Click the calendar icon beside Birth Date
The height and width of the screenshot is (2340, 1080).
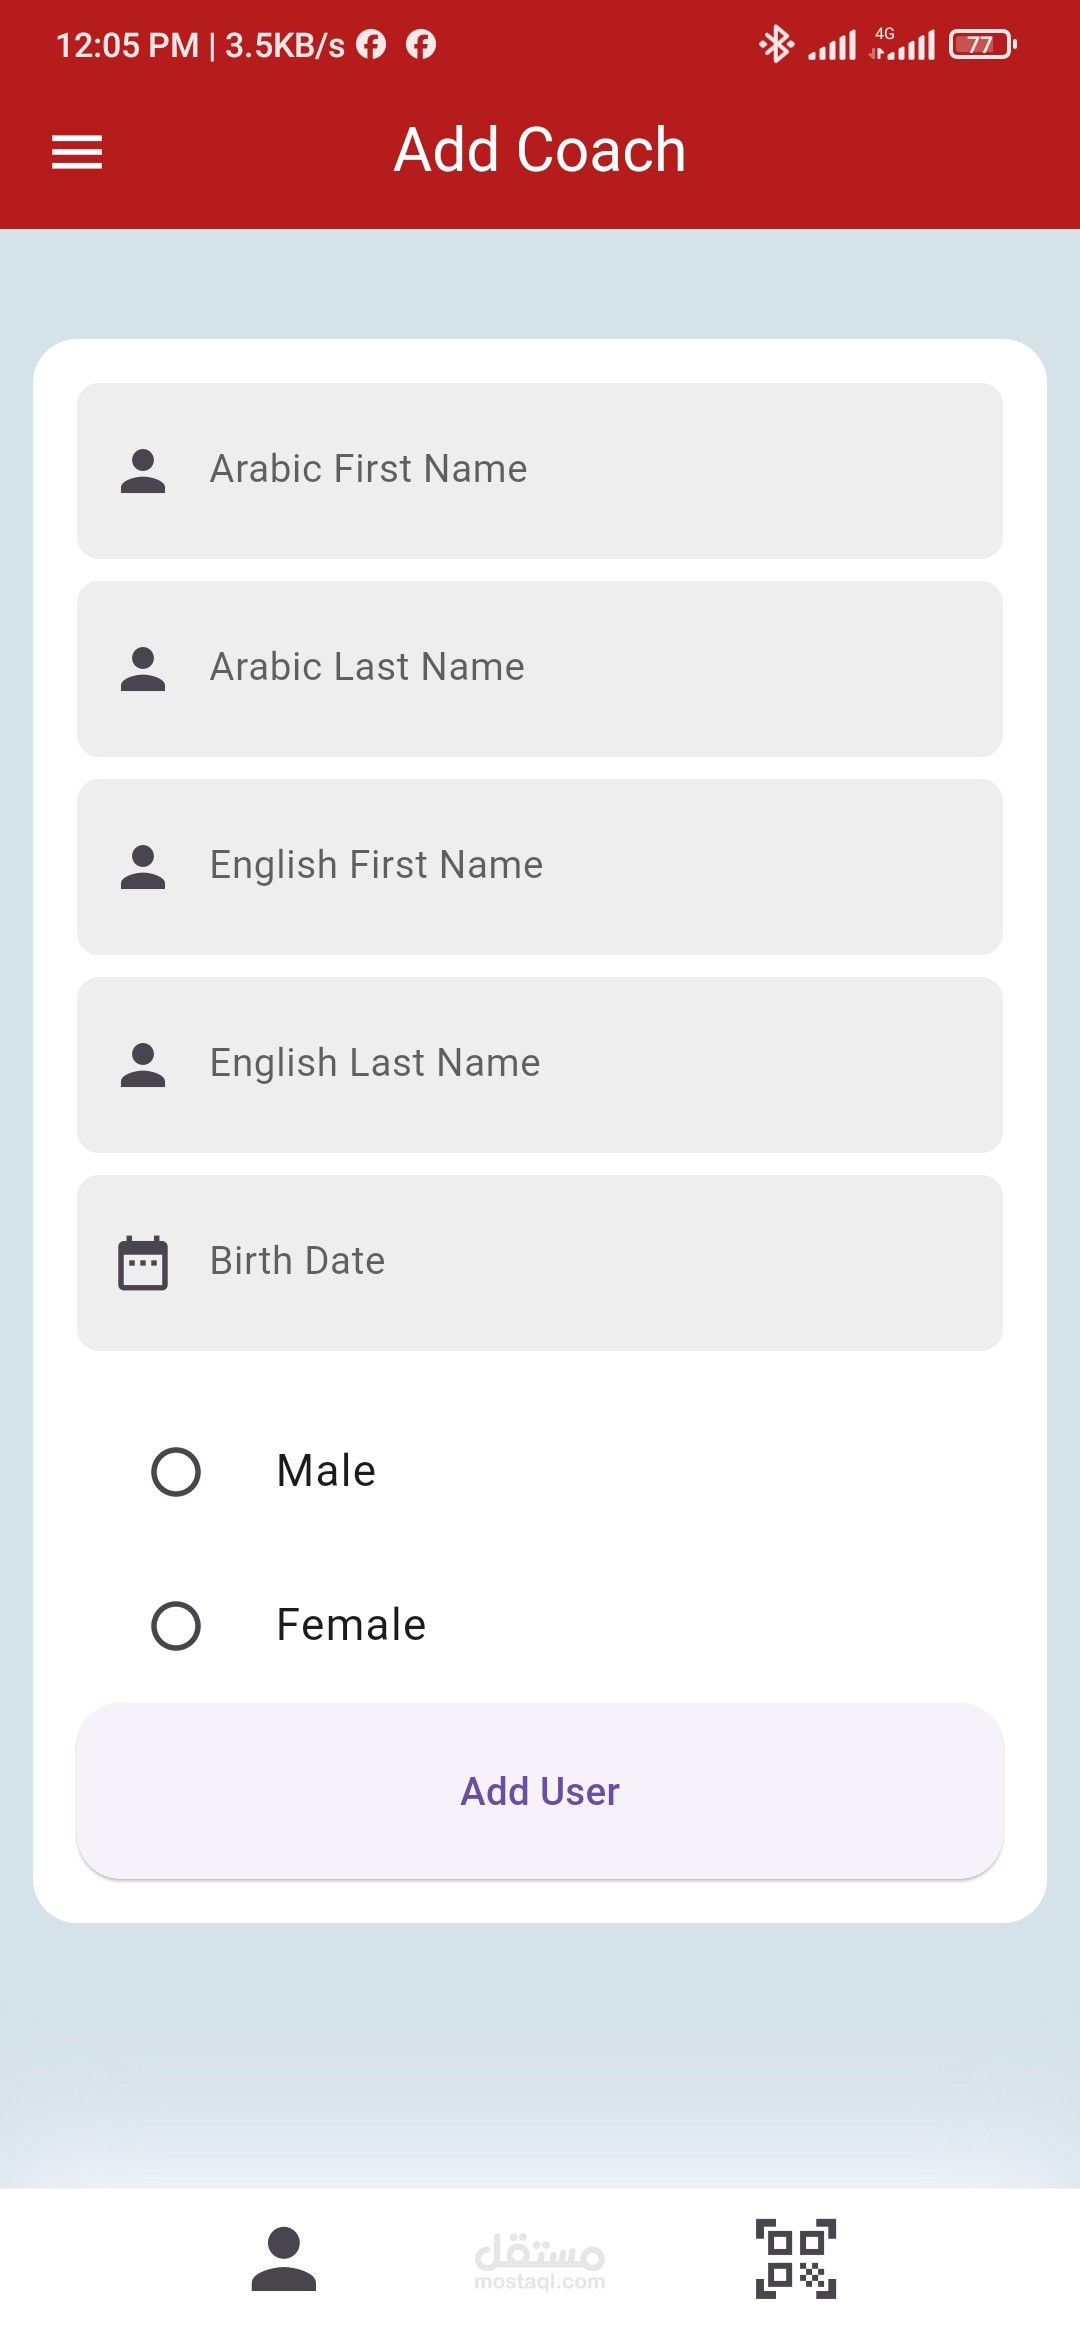coord(143,1263)
